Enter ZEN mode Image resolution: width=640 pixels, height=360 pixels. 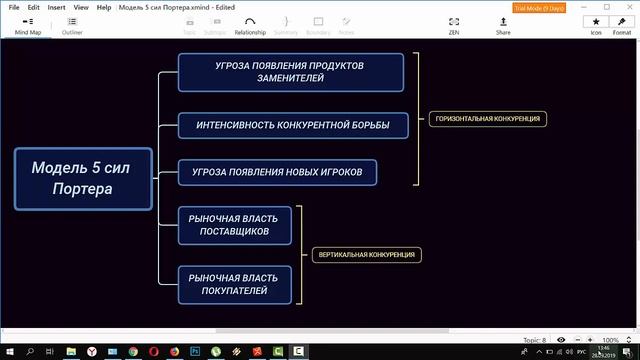click(454, 26)
